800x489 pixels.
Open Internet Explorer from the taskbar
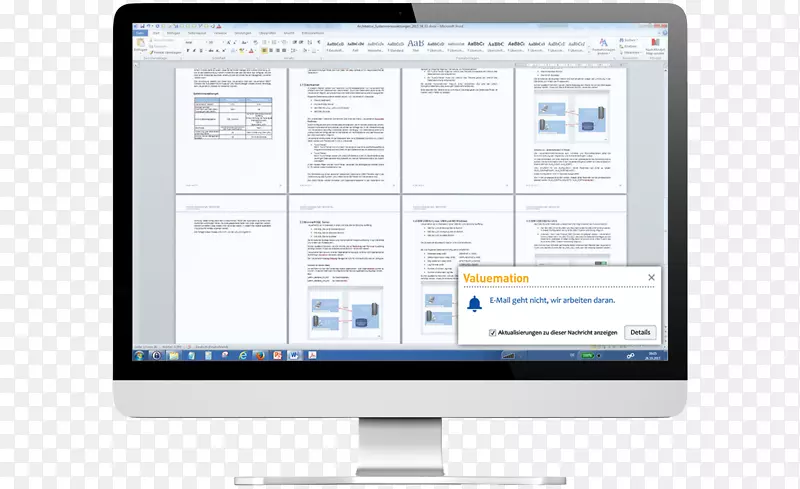point(243,355)
